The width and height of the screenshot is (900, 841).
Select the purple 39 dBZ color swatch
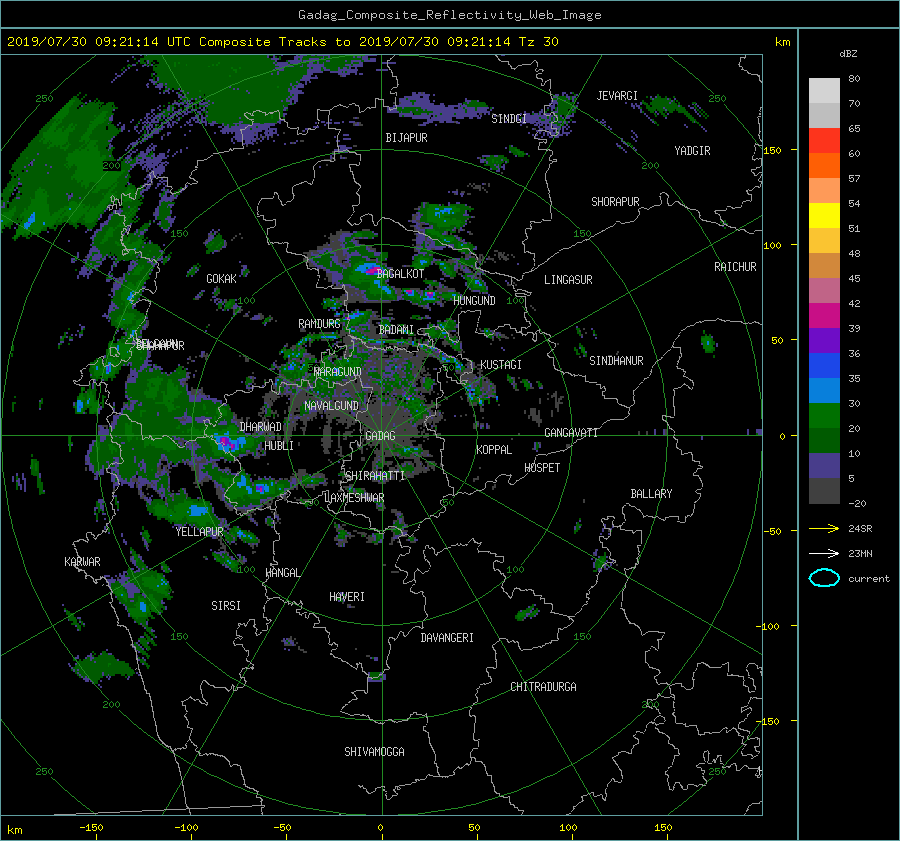pos(824,340)
